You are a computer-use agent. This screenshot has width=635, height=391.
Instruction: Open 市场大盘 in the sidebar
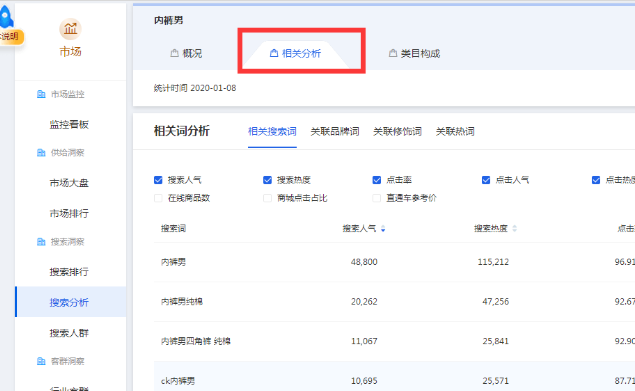[x=69, y=183]
